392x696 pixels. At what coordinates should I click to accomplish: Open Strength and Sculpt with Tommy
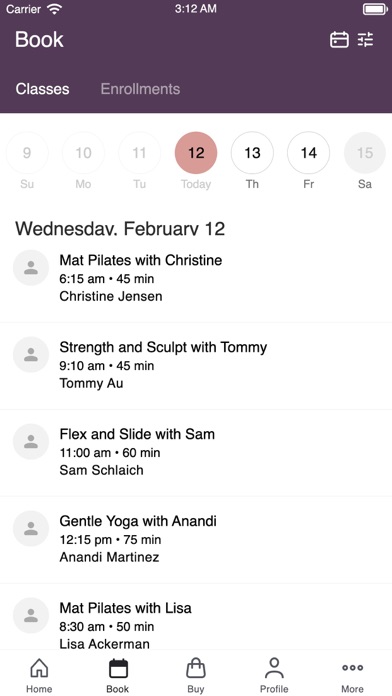click(196, 365)
